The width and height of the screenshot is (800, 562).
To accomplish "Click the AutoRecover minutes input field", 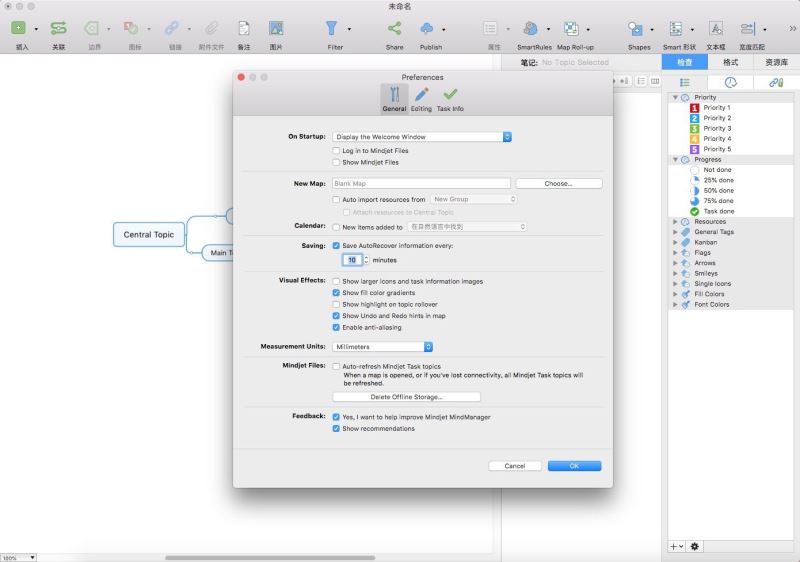I will tap(352, 260).
